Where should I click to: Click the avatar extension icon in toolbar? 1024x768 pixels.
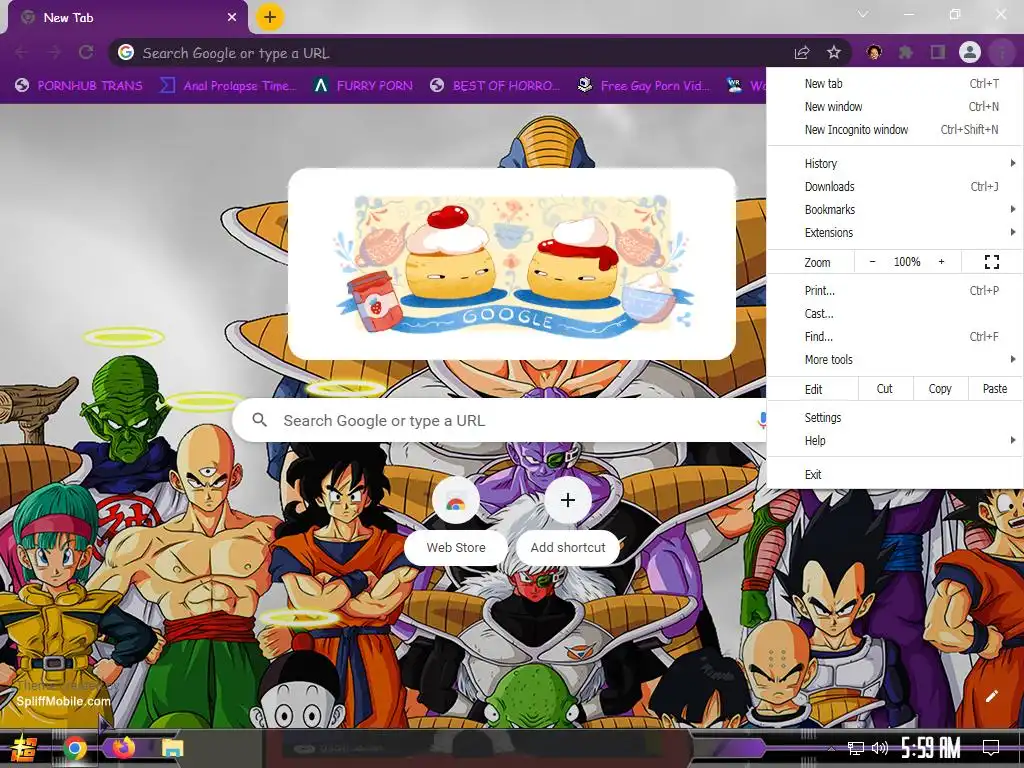874,52
